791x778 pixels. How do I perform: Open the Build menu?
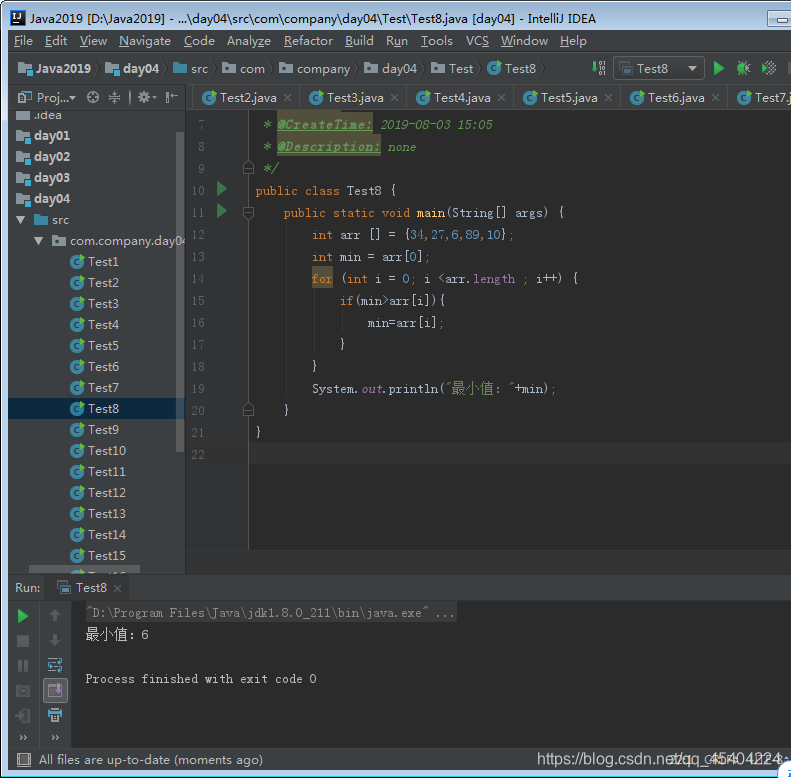pos(359,41)
